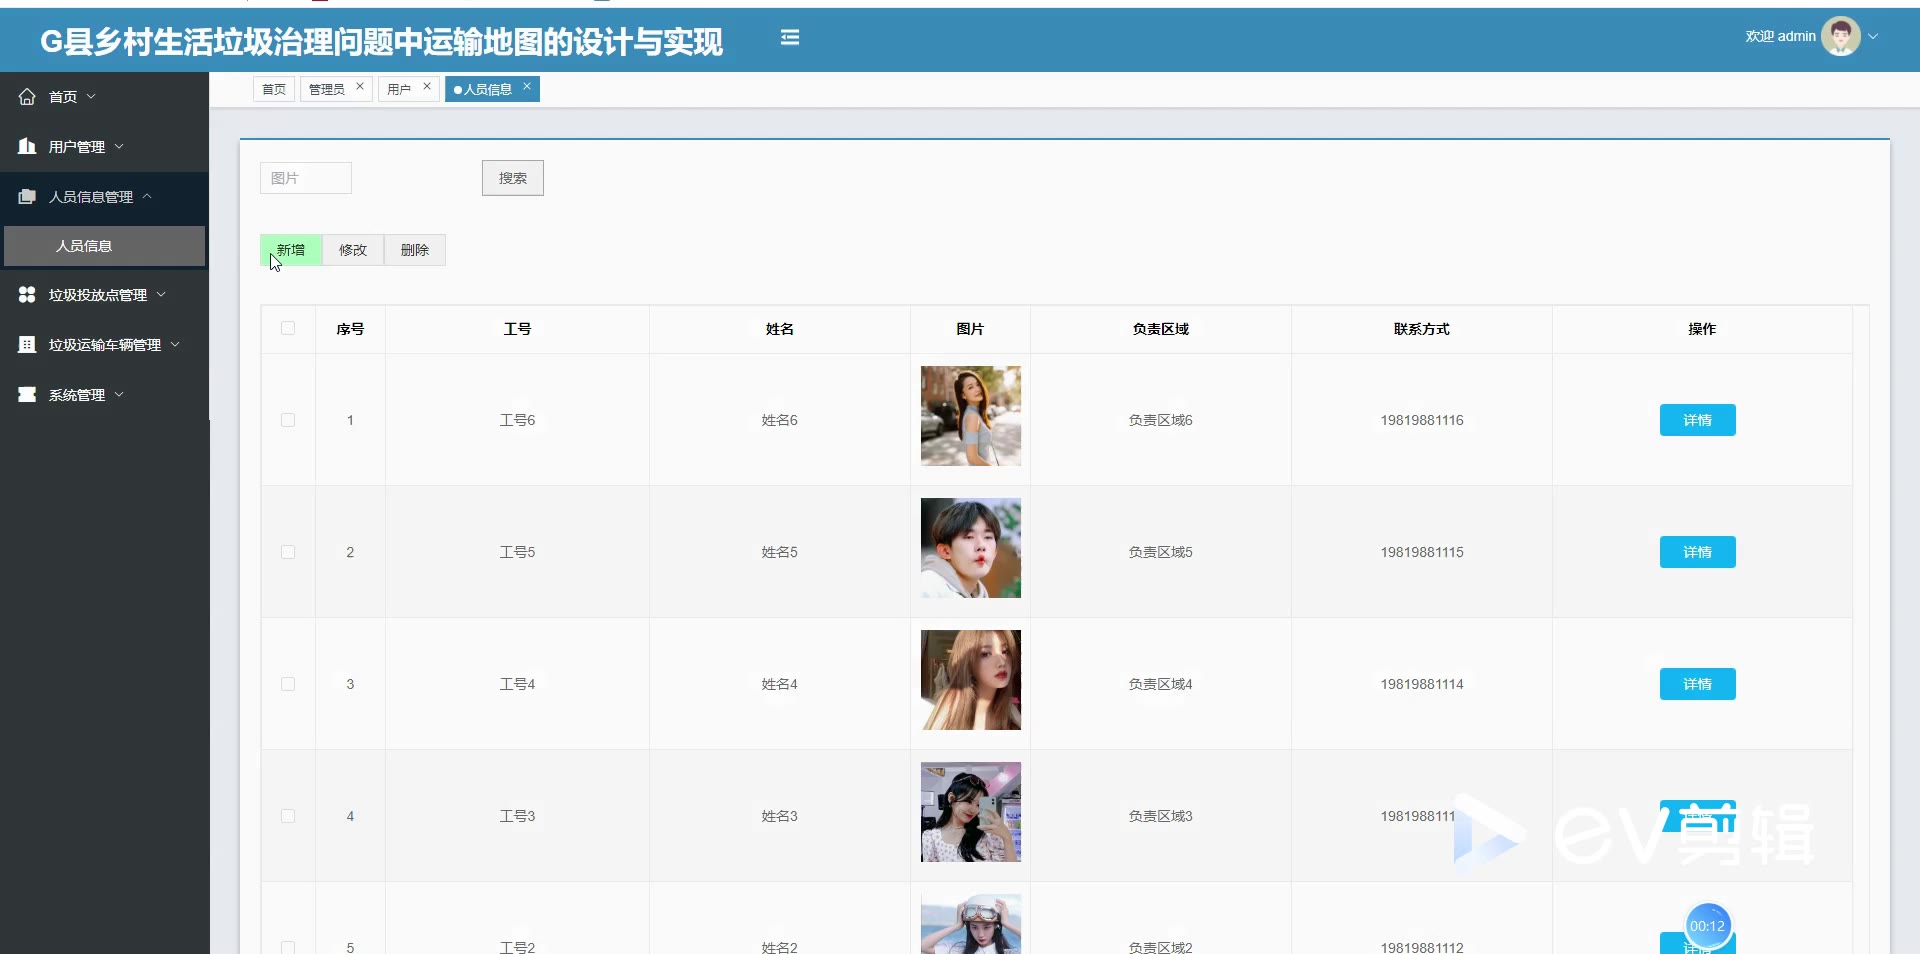Click the 人员信息管理 sidebar icon
This screenshot has height=954, width=1920.
tap(27, 197)
